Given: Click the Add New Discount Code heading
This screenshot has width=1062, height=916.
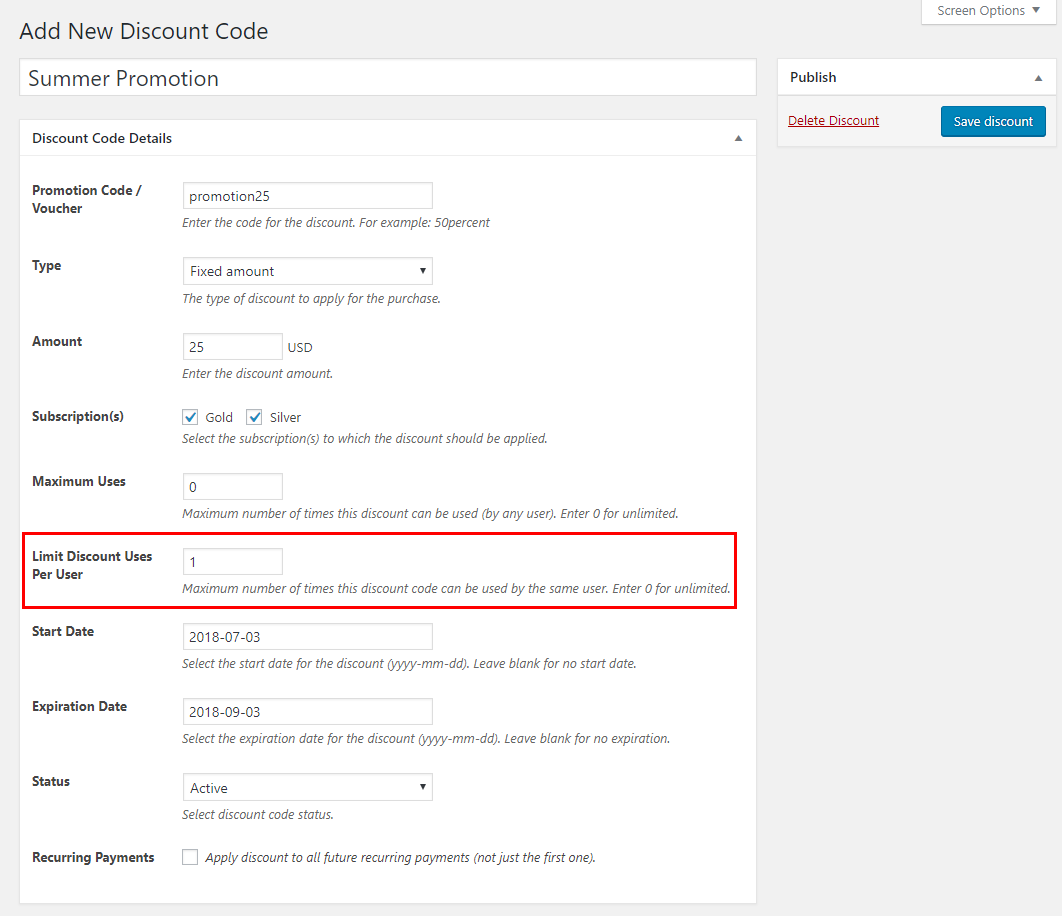Looking at the screenshot, I should click(x=143, y=31).
